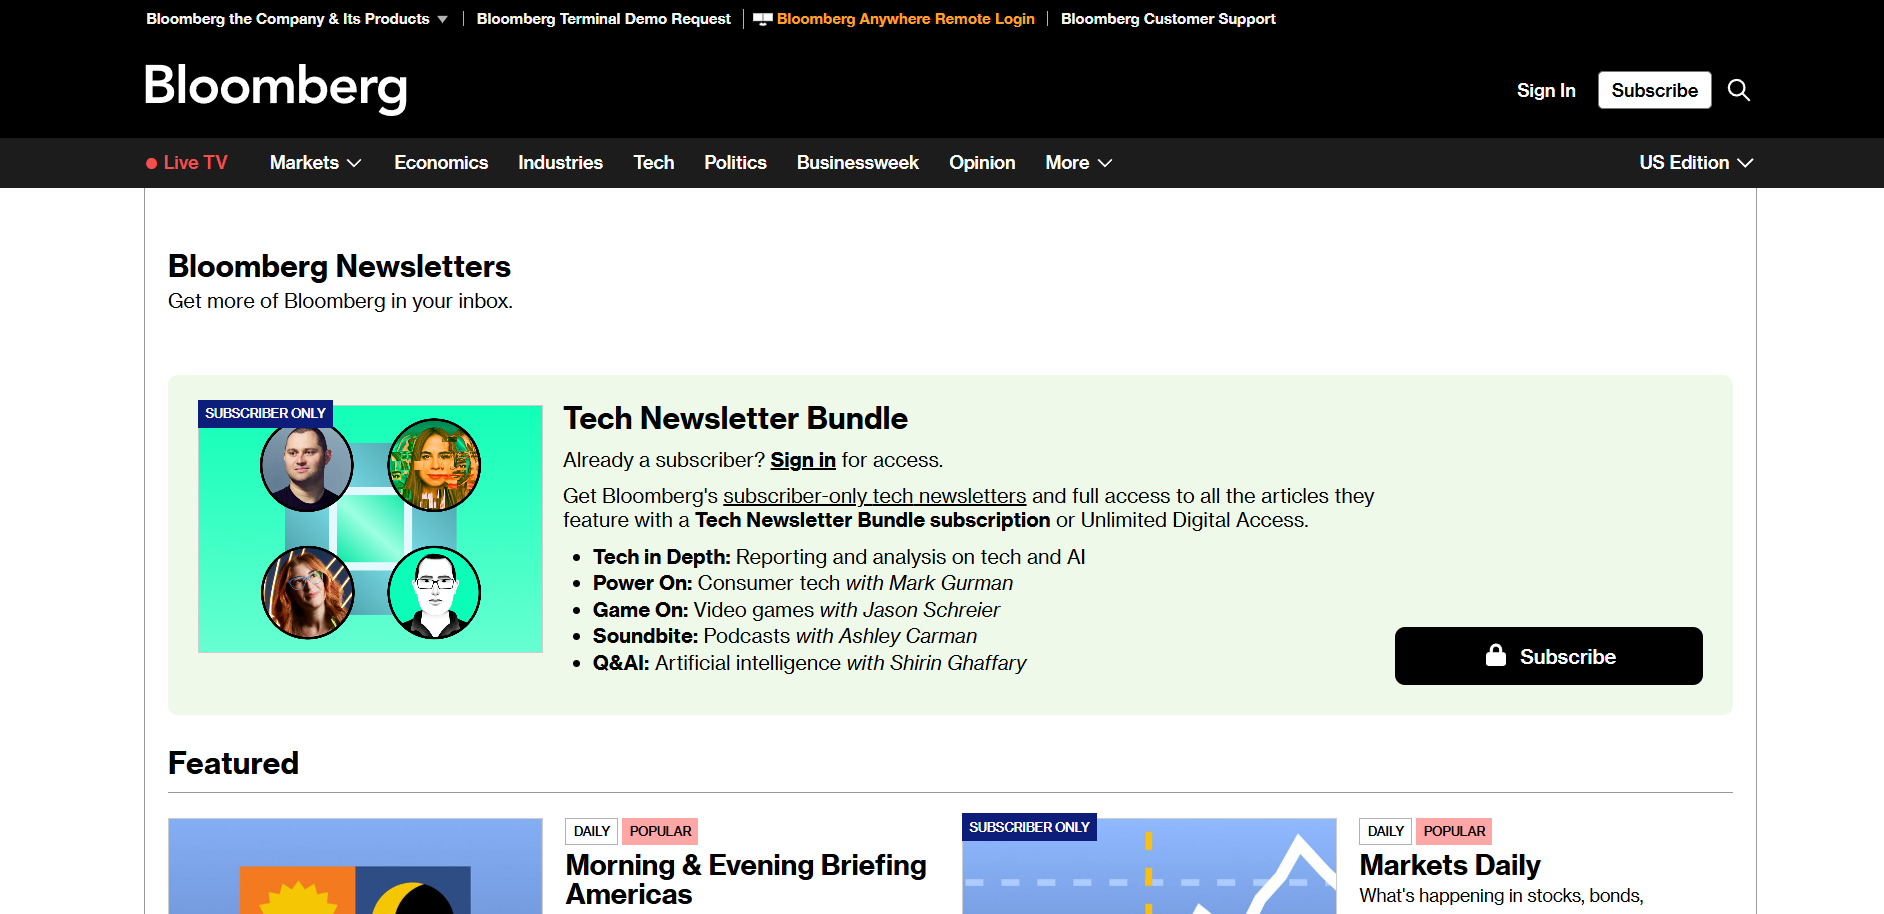This screenshot has height=914, width=1884.
Task: Click the Live TV red dot indicator
Action: [x=151, y=163]
